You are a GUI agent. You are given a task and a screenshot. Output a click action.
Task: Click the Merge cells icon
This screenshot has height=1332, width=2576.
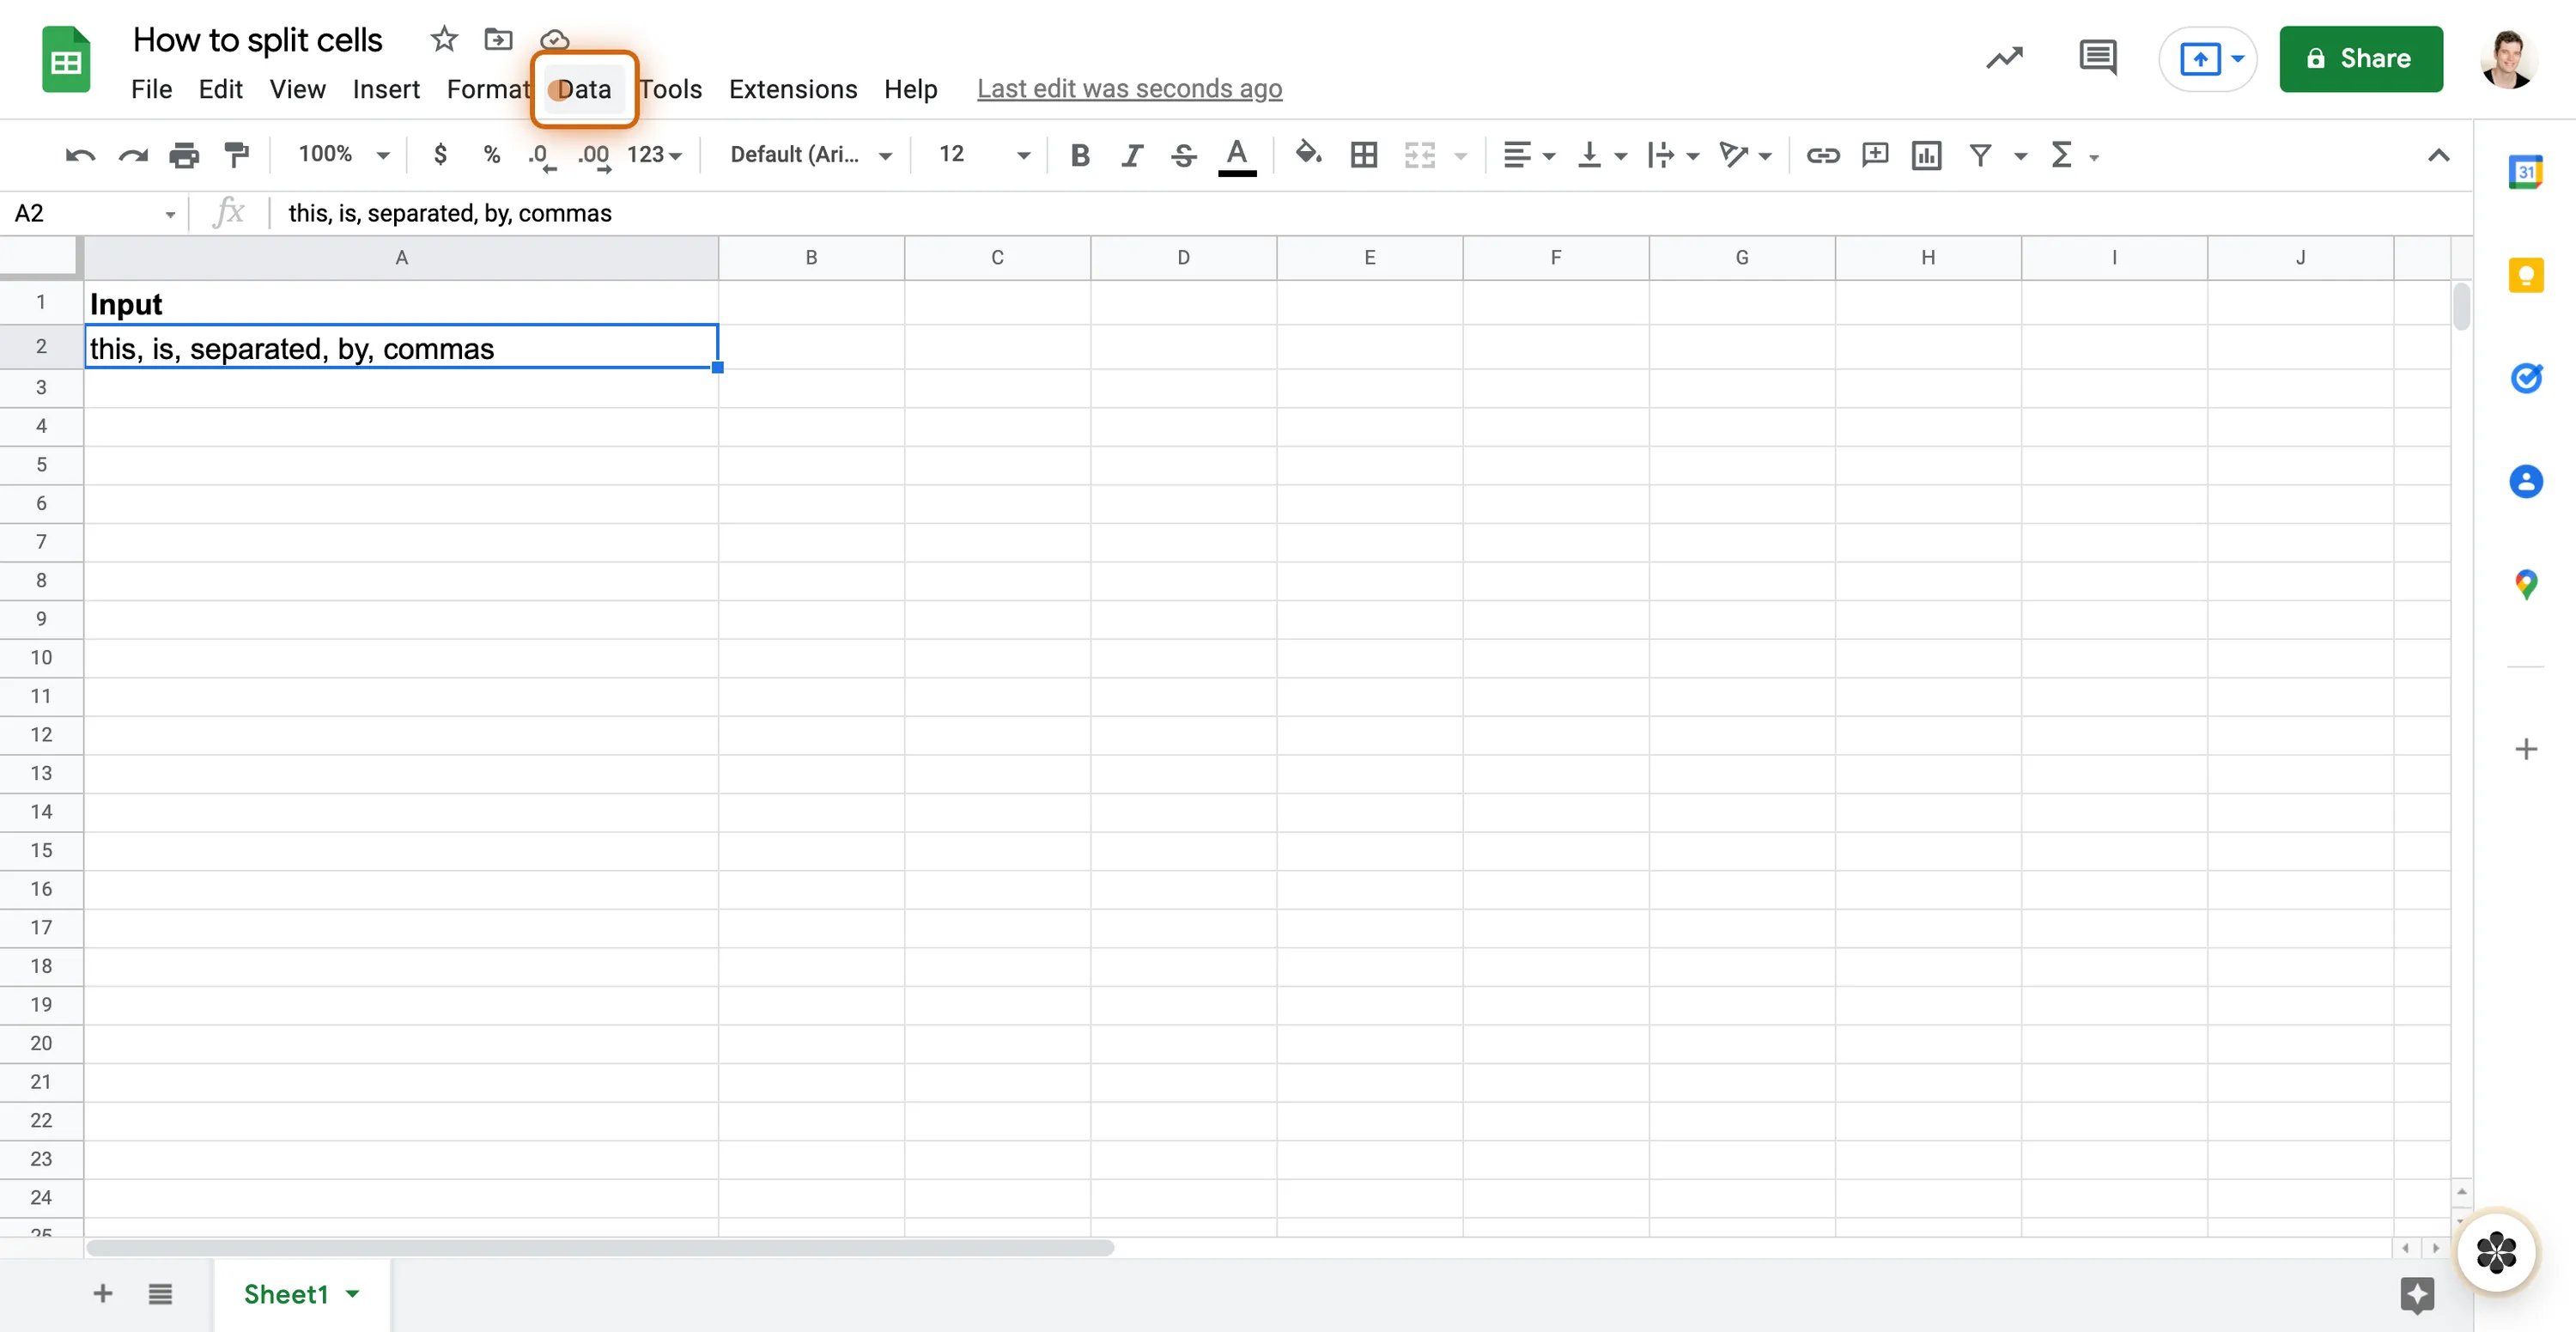(x=1419, y=155)
